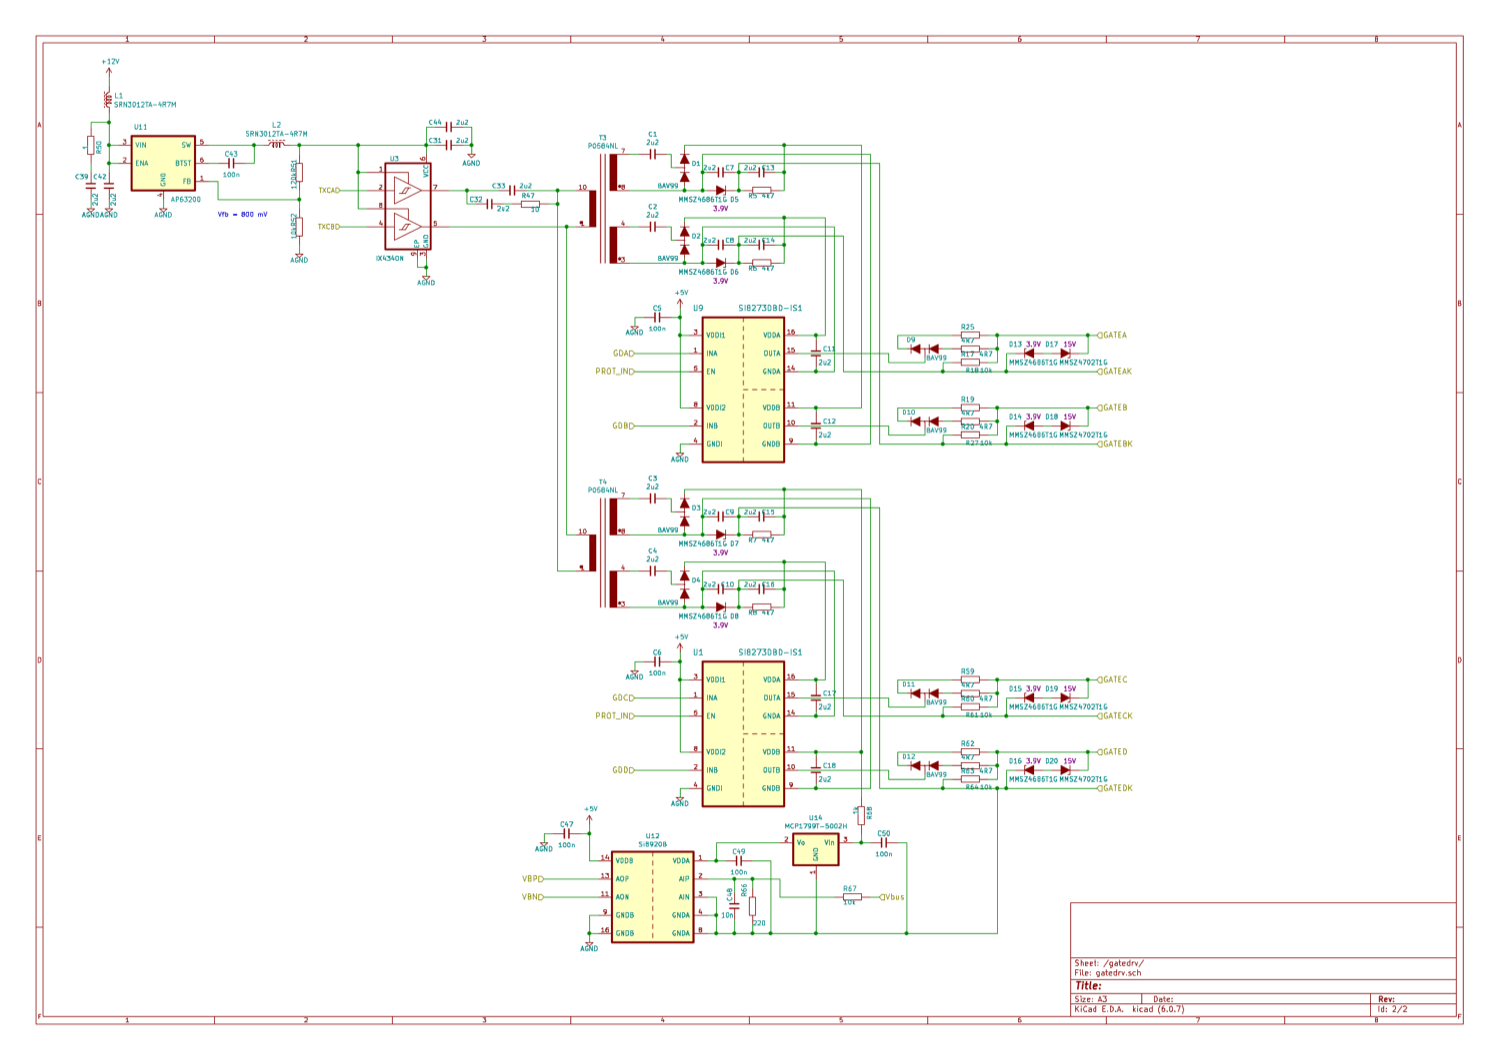Image resolution: width=1500 pixels, height=1060 pixels.
Task: Select the GATEDK net label
Action: (x=1115, y=788)
